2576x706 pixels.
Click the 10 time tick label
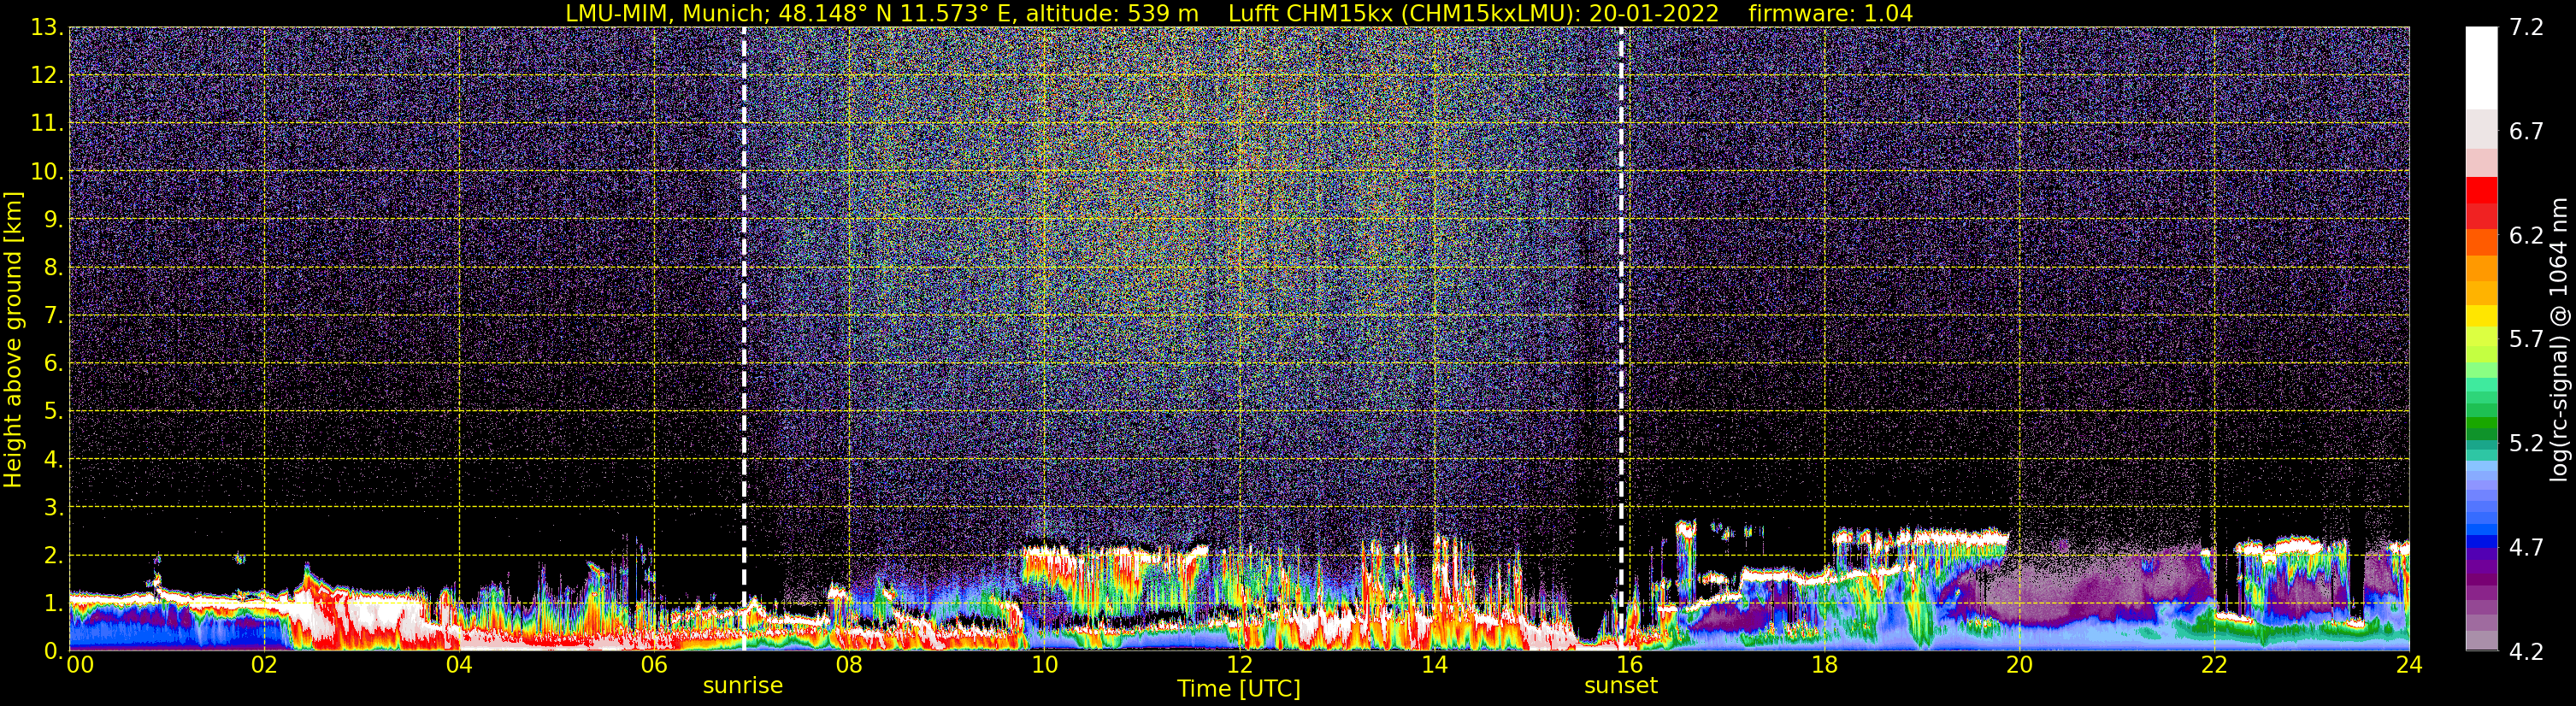1044,665
